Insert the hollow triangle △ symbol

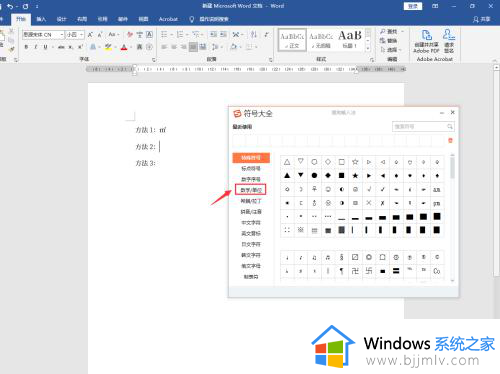point(287,162)
